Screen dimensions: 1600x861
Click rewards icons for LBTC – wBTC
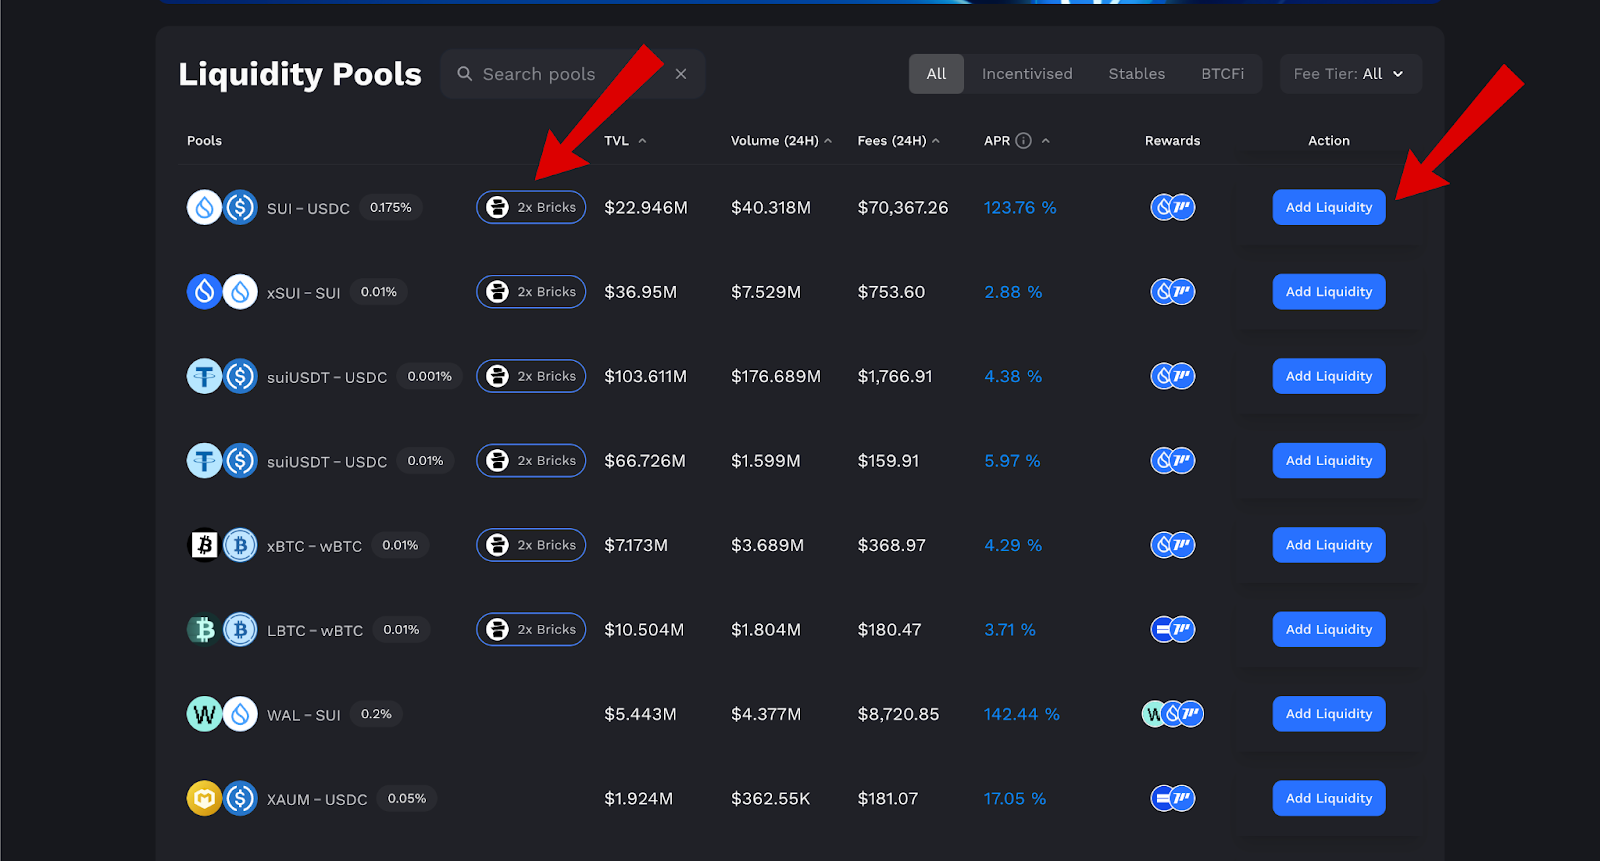(x=1173, y=630)
